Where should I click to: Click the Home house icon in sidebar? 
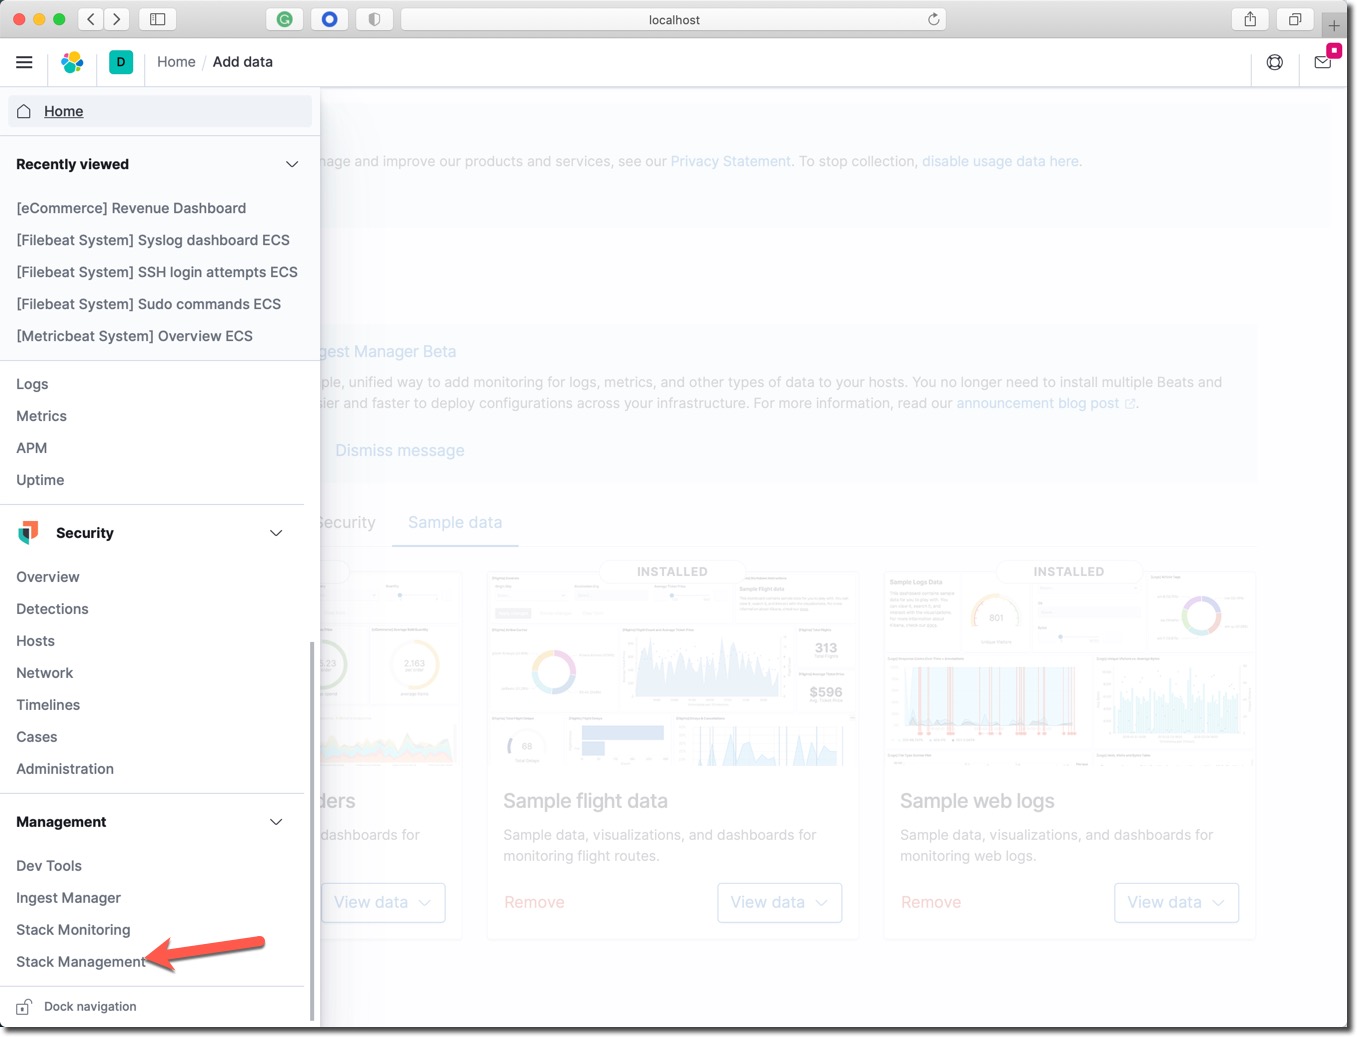(24, 111)
